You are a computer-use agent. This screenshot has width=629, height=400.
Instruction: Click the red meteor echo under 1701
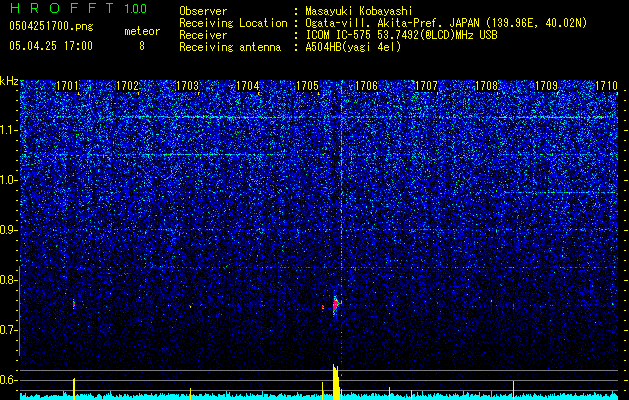coord(74,304)
